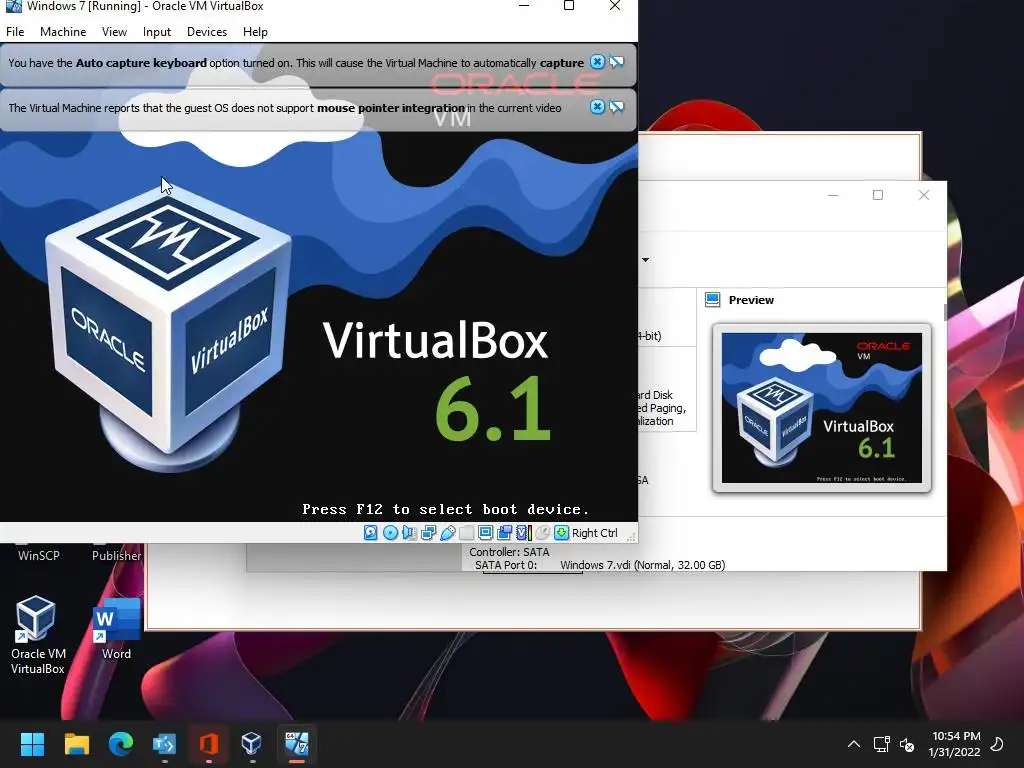Switch to the Windows 7 VM taskbar icon
The image size is (1024, 768).
[x=296, y=744]
